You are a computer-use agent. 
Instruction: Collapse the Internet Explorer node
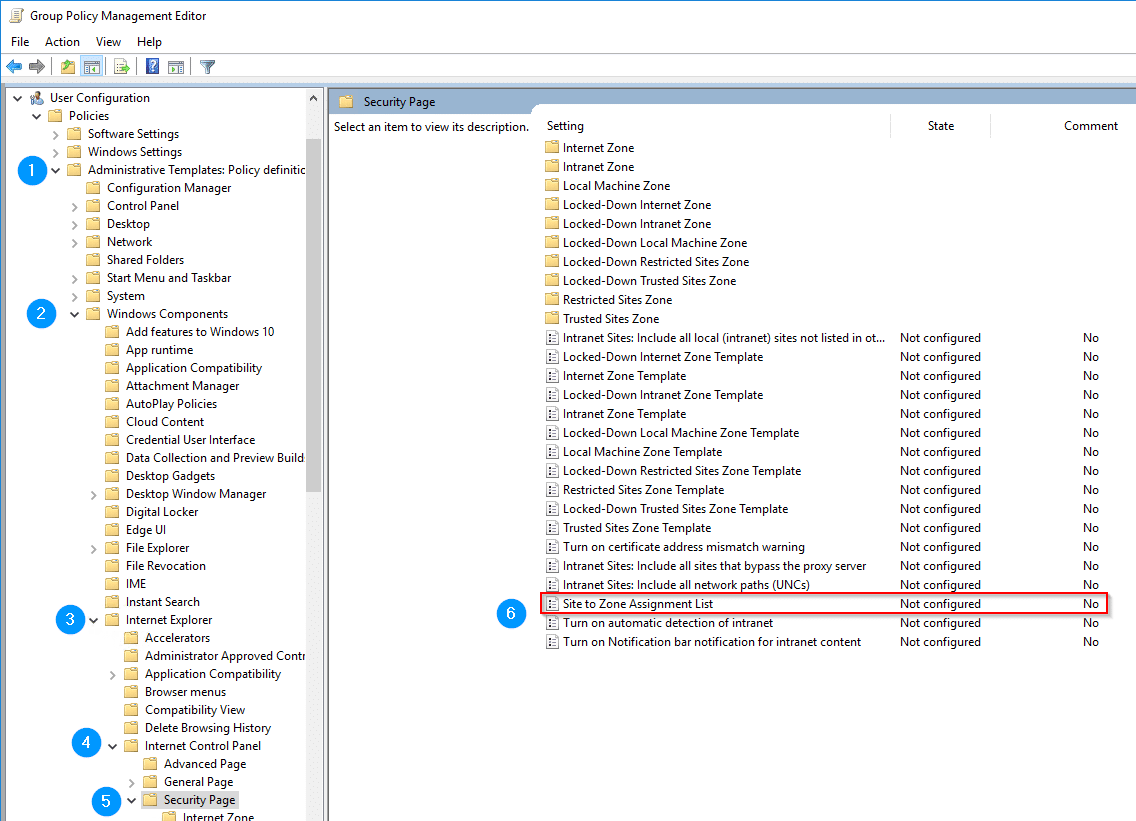pyautogui.click(x=93, y=620)
